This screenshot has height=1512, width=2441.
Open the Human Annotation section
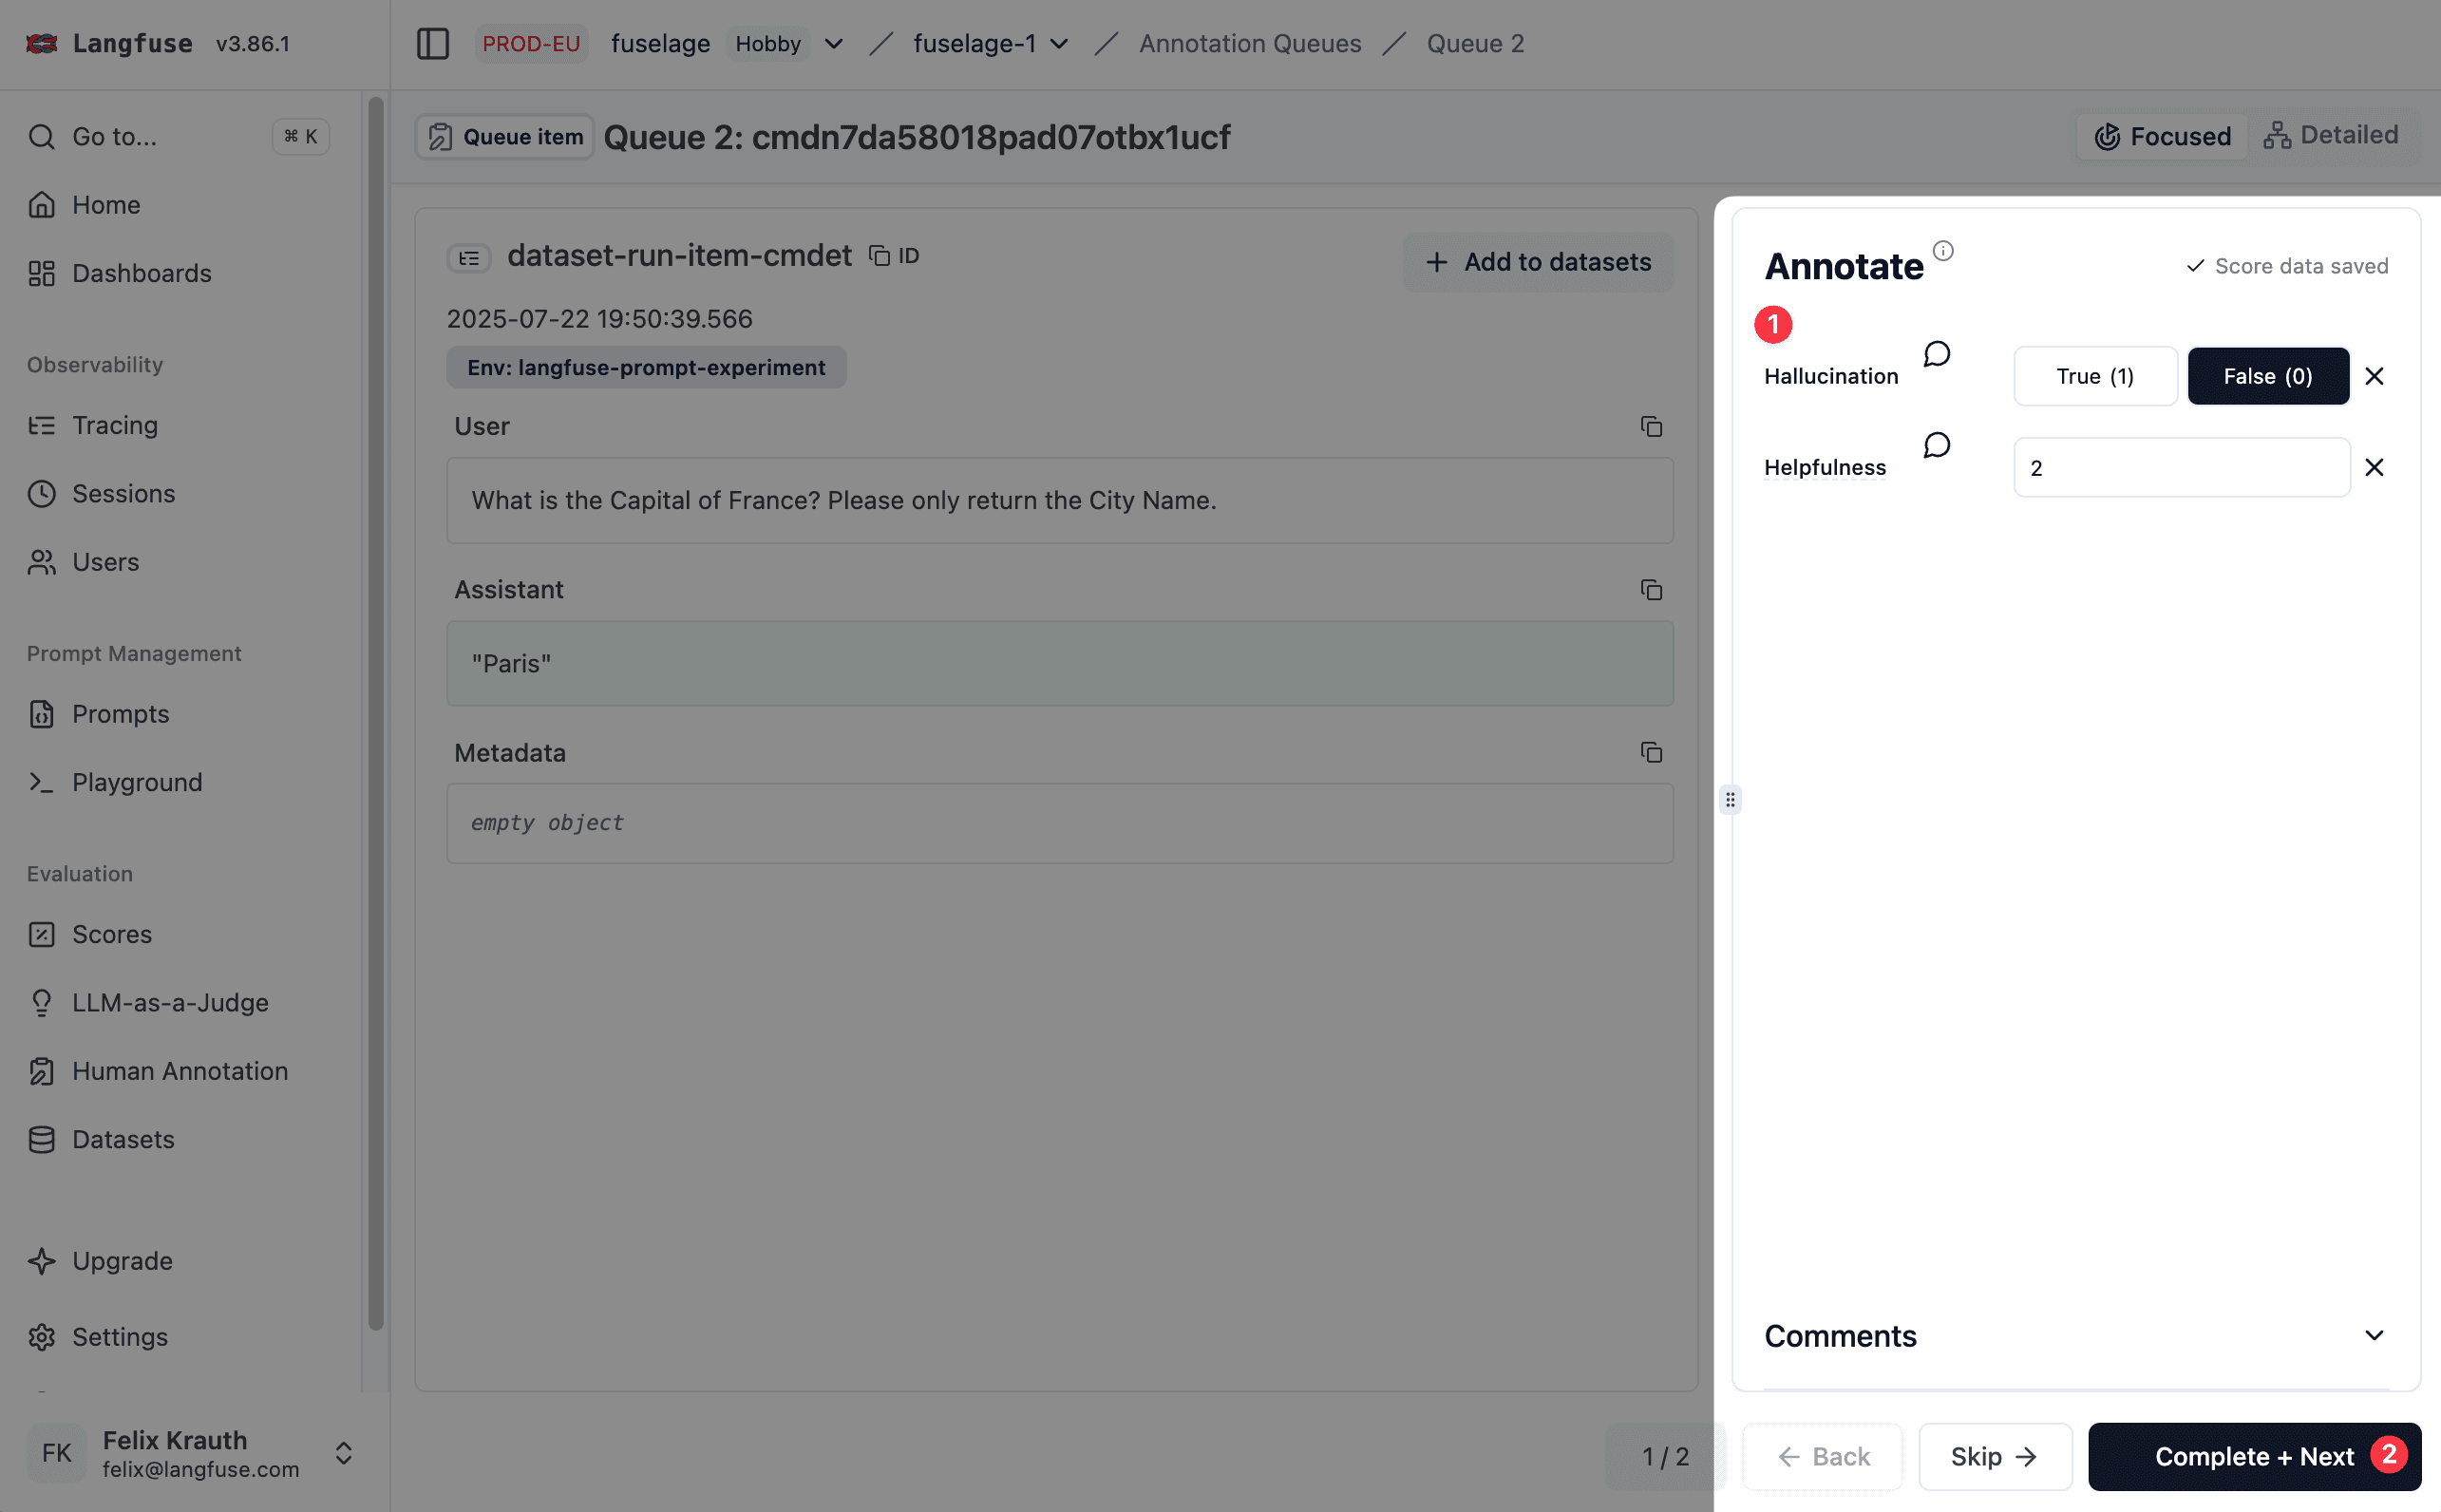179,1070
